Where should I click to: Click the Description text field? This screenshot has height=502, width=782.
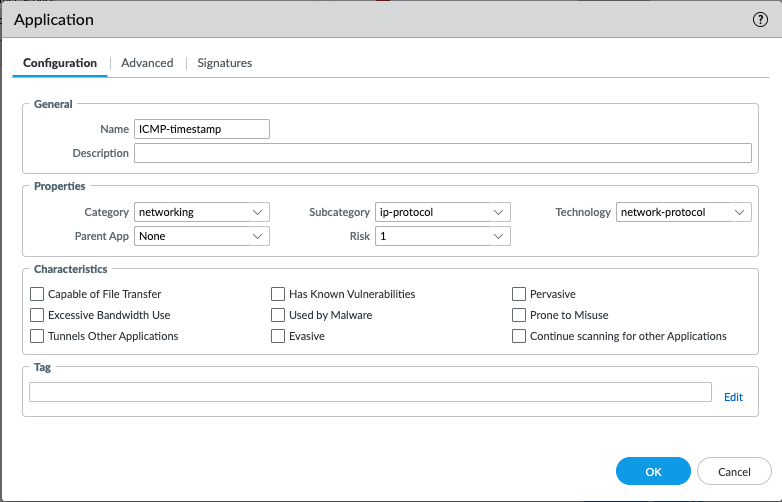(442, 153)
